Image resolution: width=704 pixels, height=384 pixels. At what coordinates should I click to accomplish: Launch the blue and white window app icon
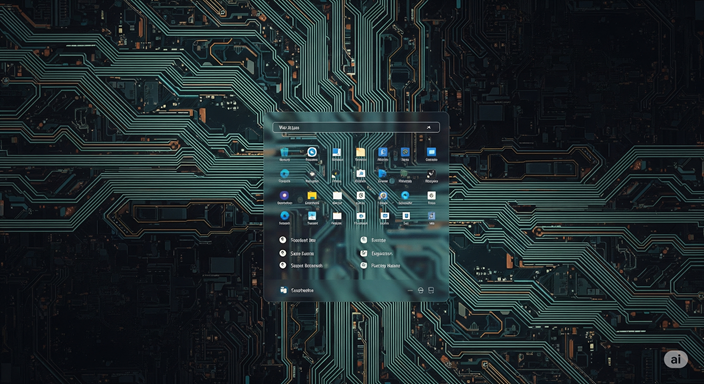337,152
